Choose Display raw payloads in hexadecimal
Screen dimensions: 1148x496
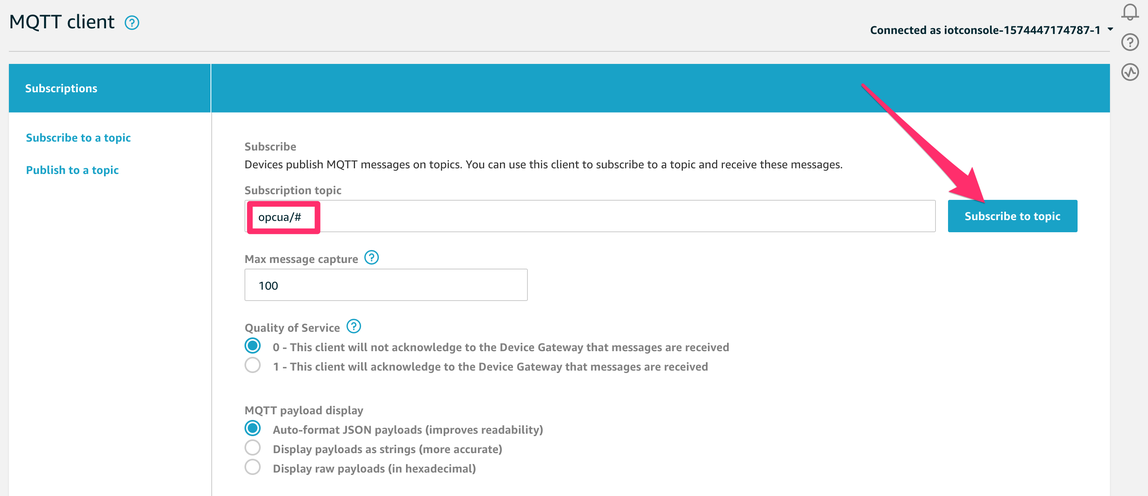[x=253, y=467]
